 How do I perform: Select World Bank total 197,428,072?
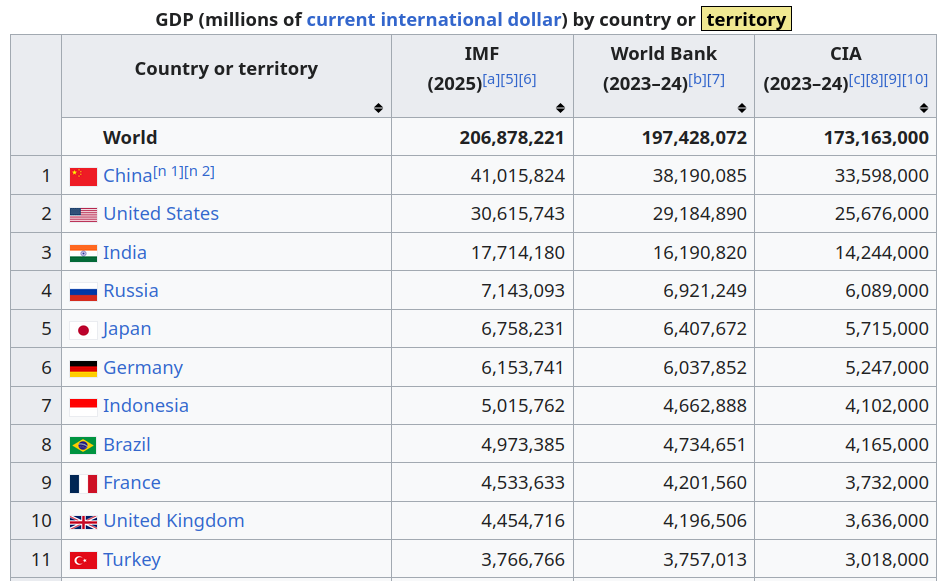coord(694,138)
